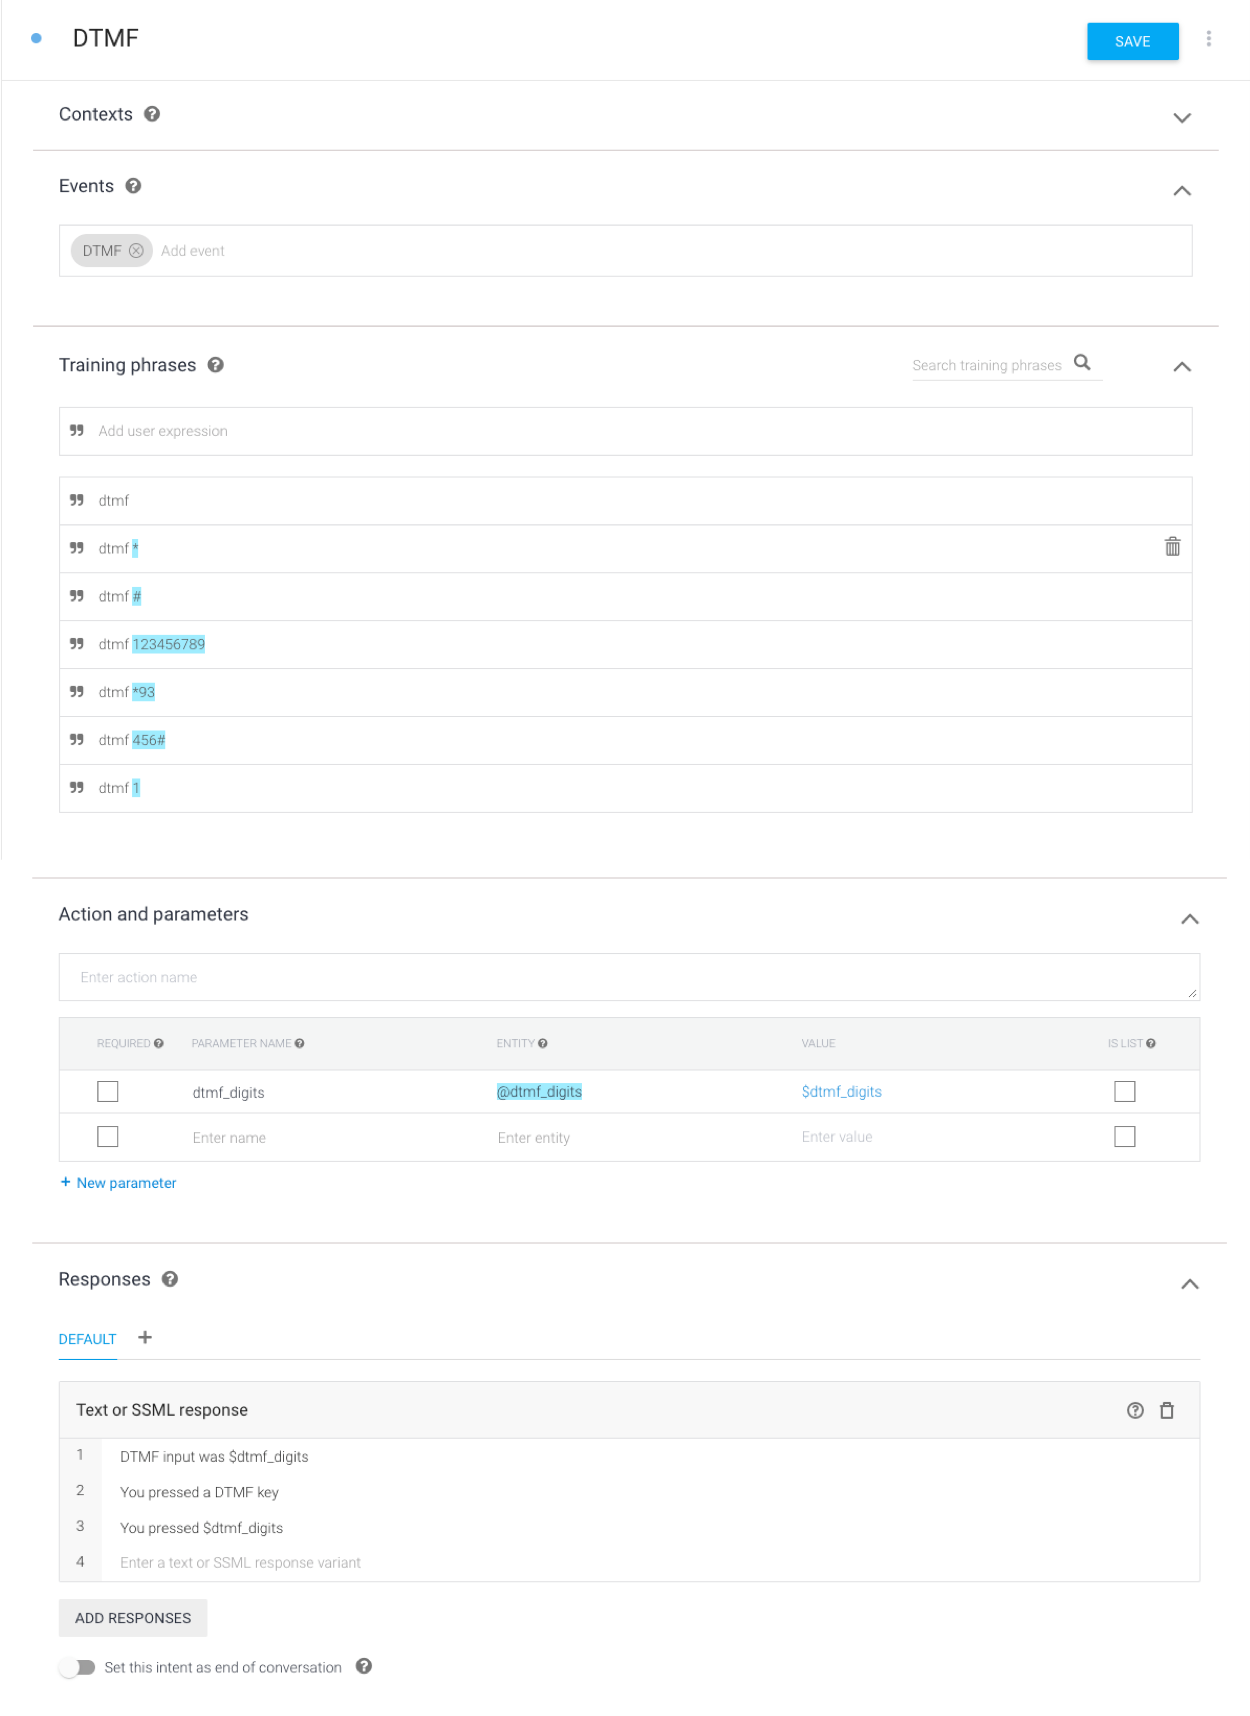
Task: Select the DEFAULT responses tab
Action: (x=88, y=1339)
